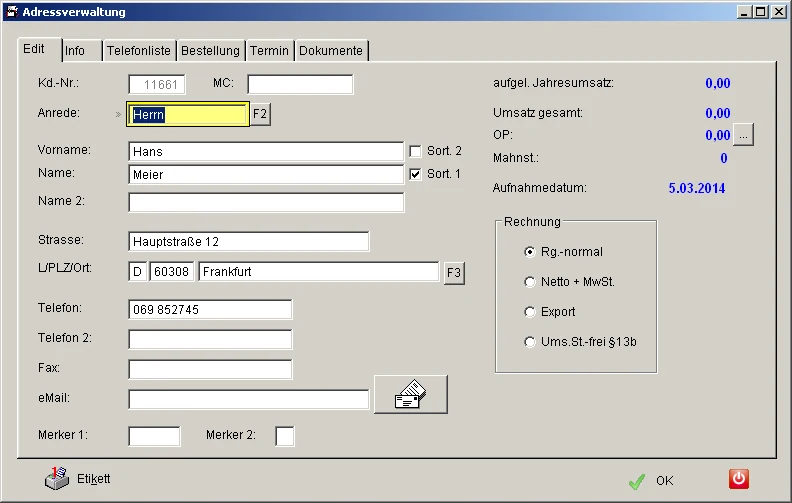
Task: Click the Etikett button label
Action: 93,479
